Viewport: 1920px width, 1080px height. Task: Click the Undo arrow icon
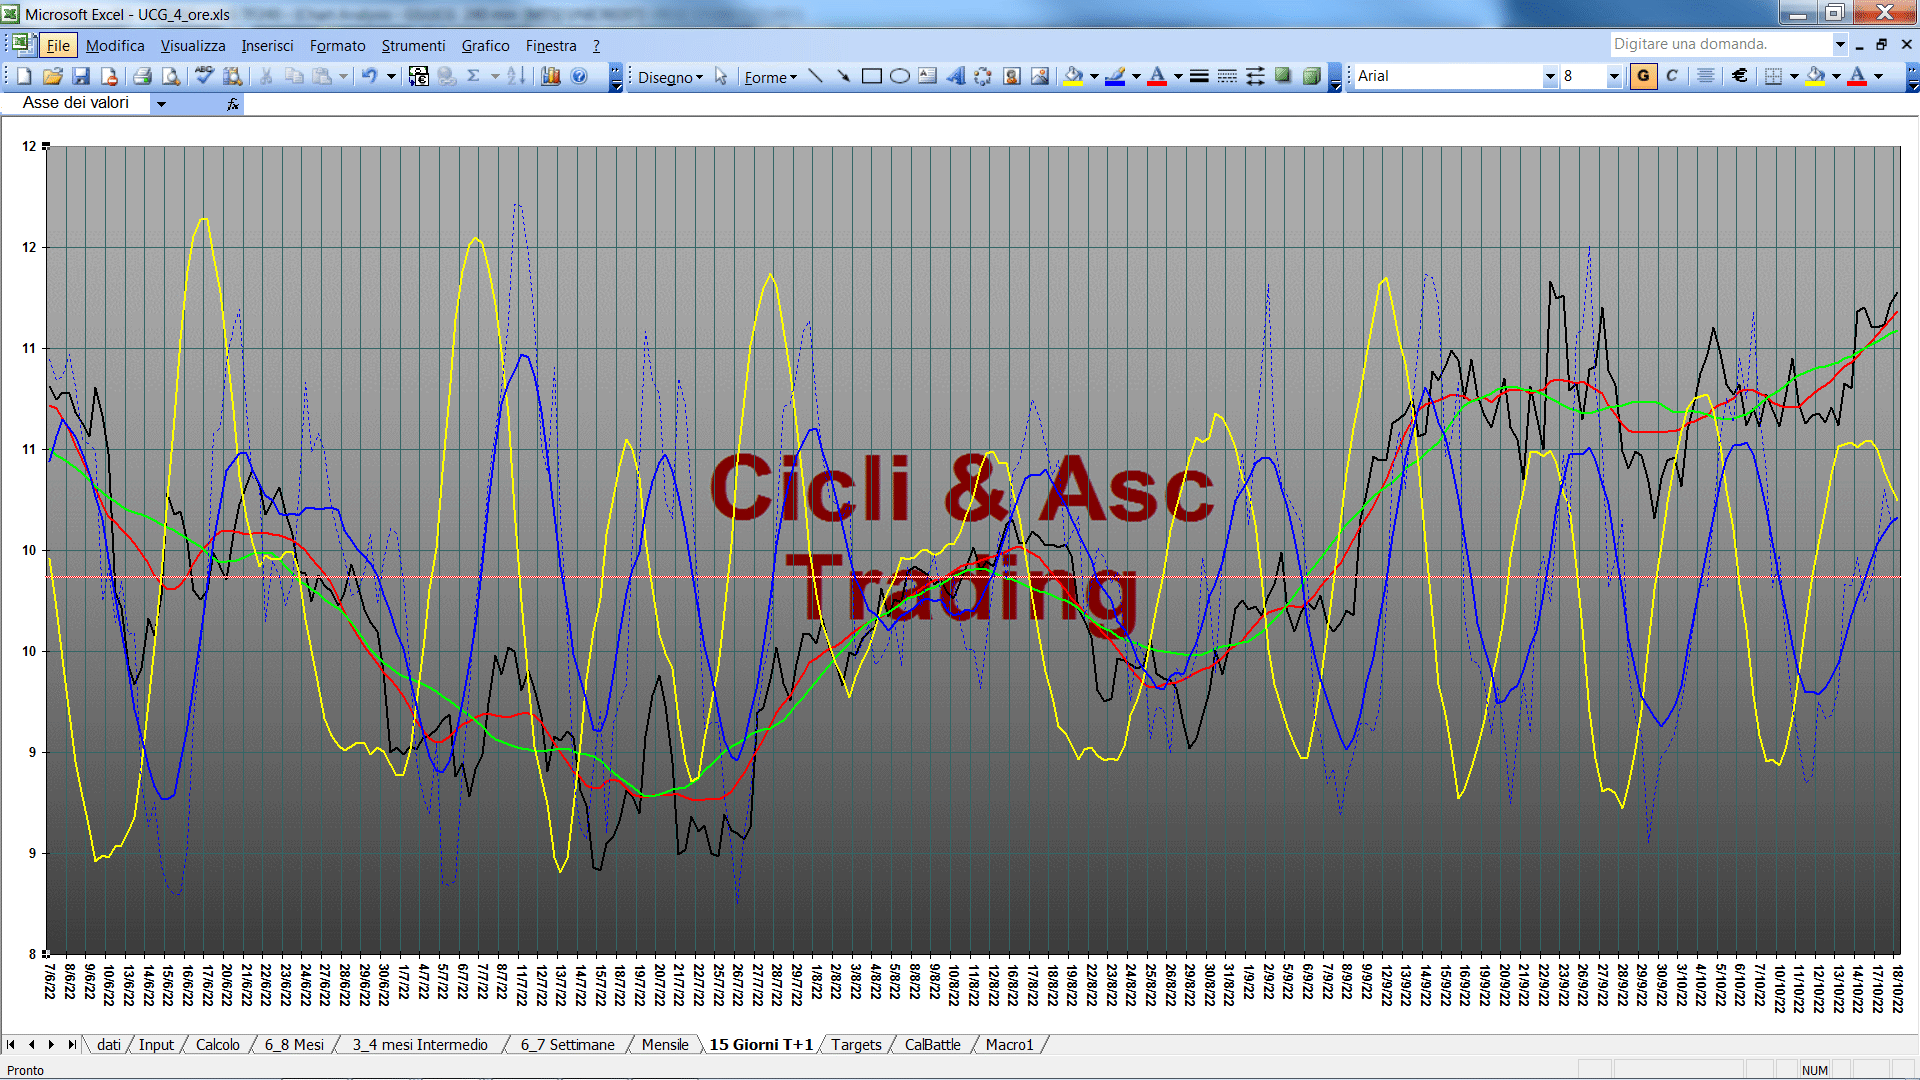[x=370, y=76]
